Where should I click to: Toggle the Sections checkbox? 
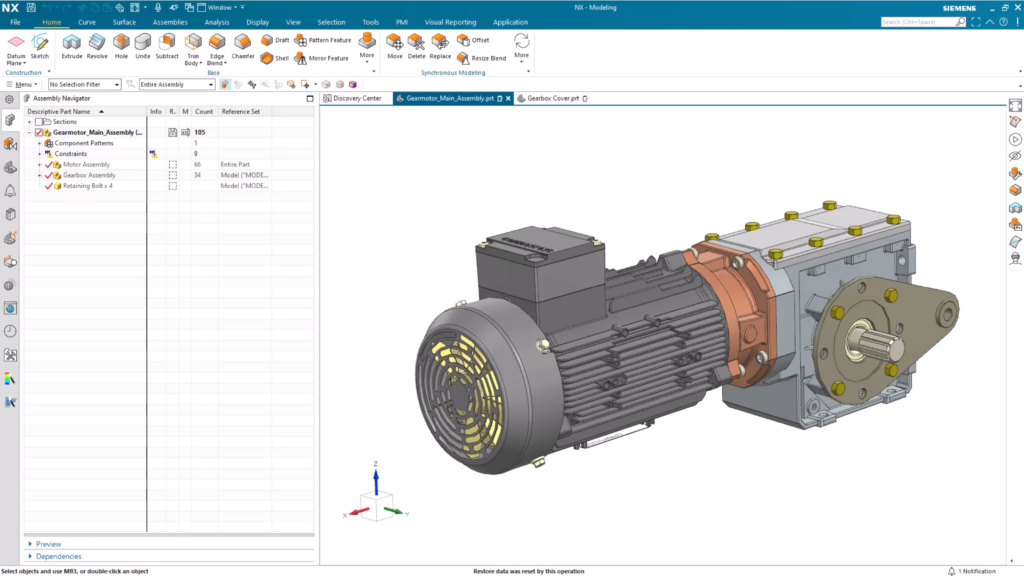coord(39,121)
